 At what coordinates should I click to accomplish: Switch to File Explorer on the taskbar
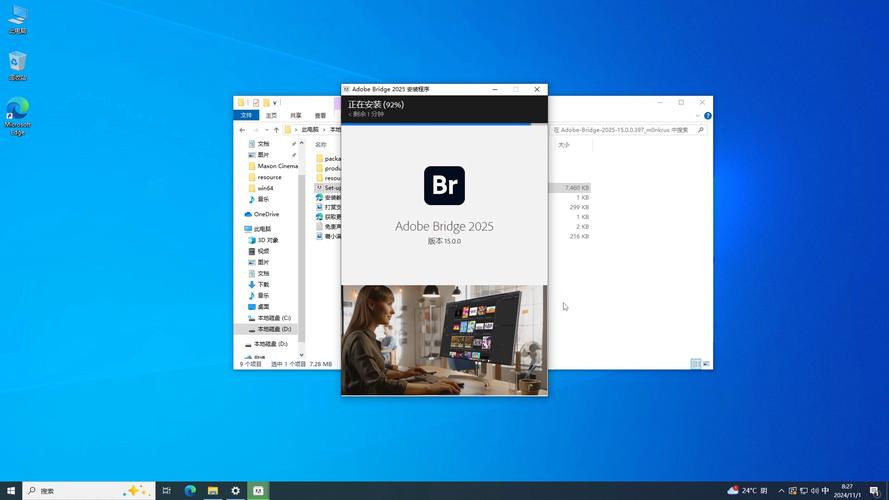point(213,490)
